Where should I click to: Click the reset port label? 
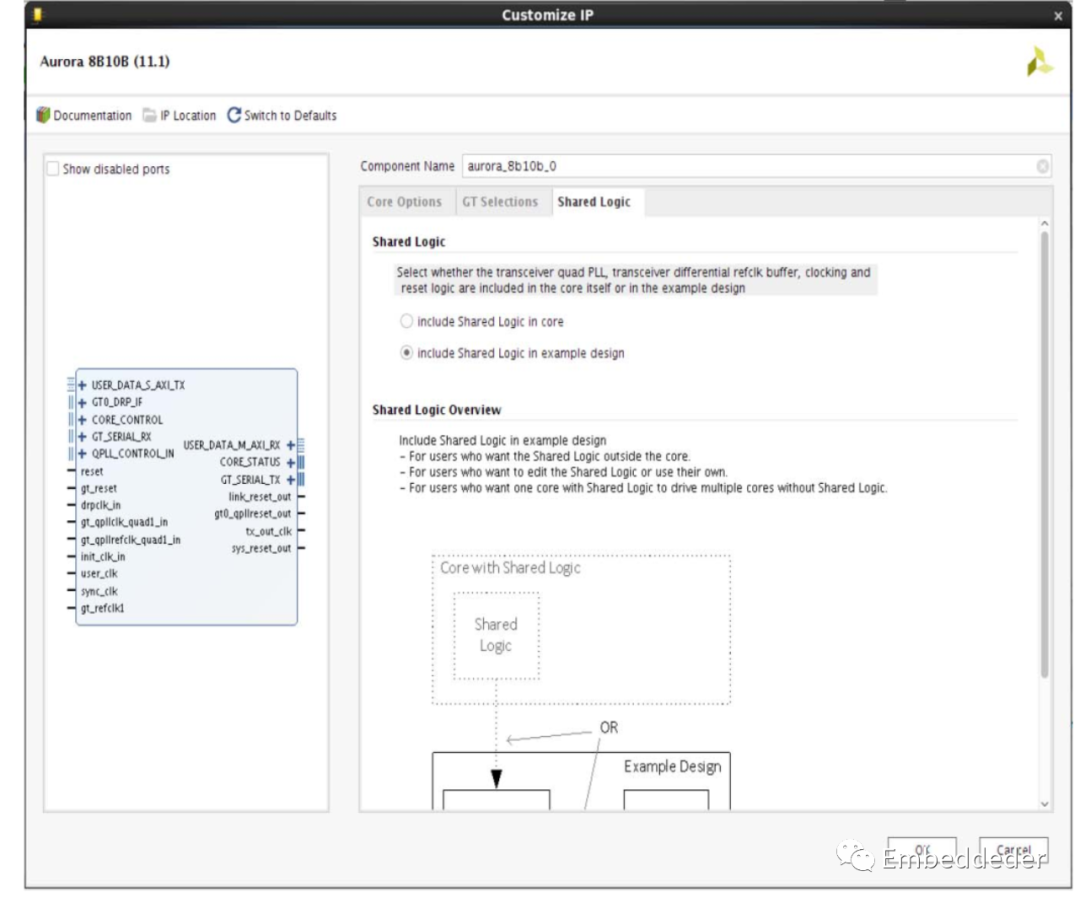92,471
